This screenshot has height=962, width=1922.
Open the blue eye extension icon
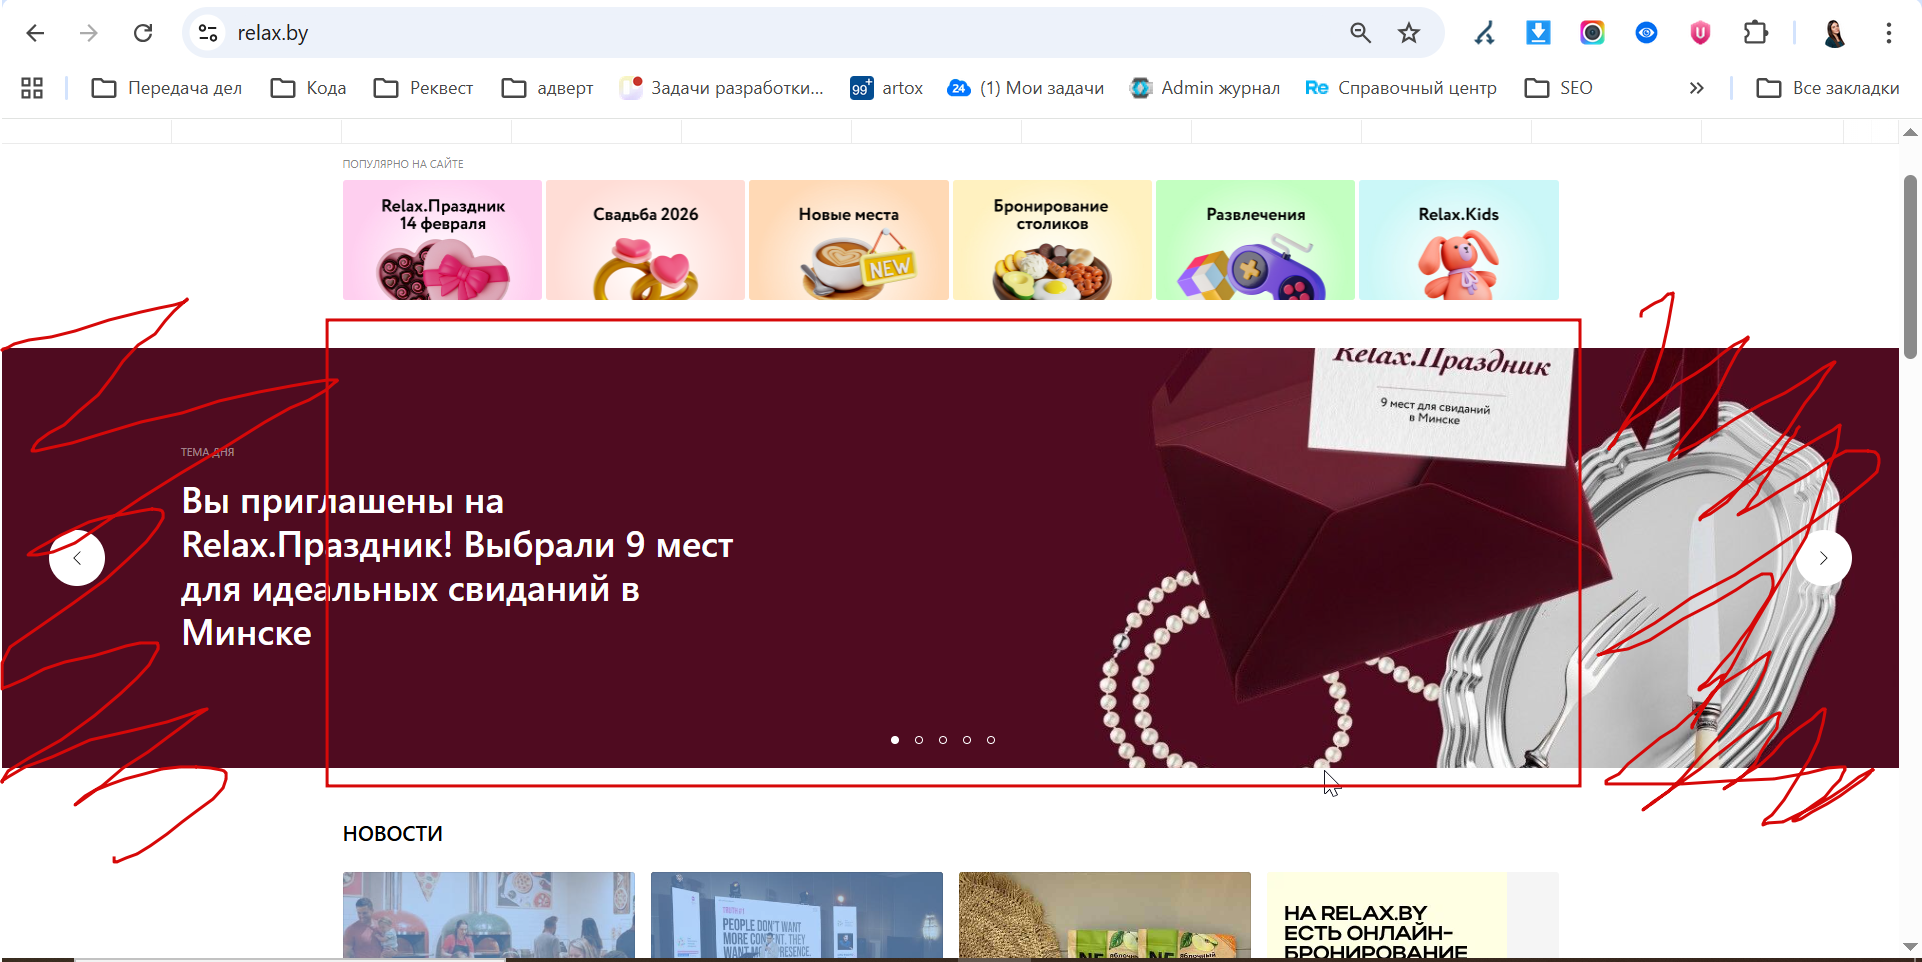[x=1646, y=33]
